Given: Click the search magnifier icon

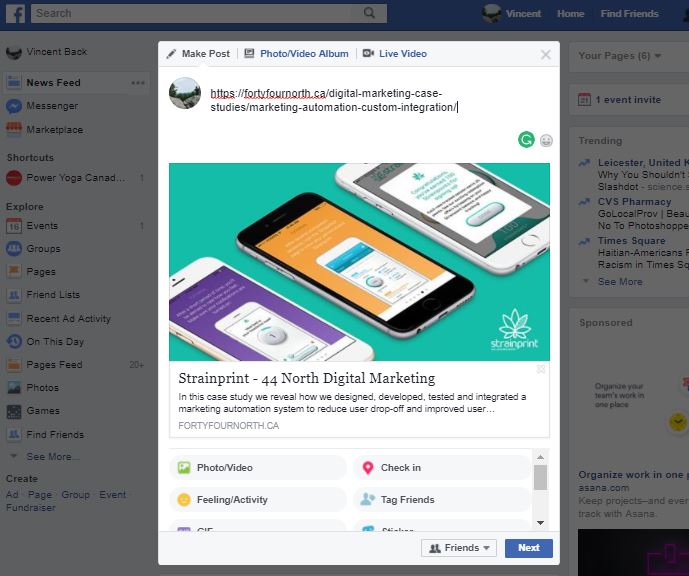Looking at the screenshot, I should click(x=370, y=13).
